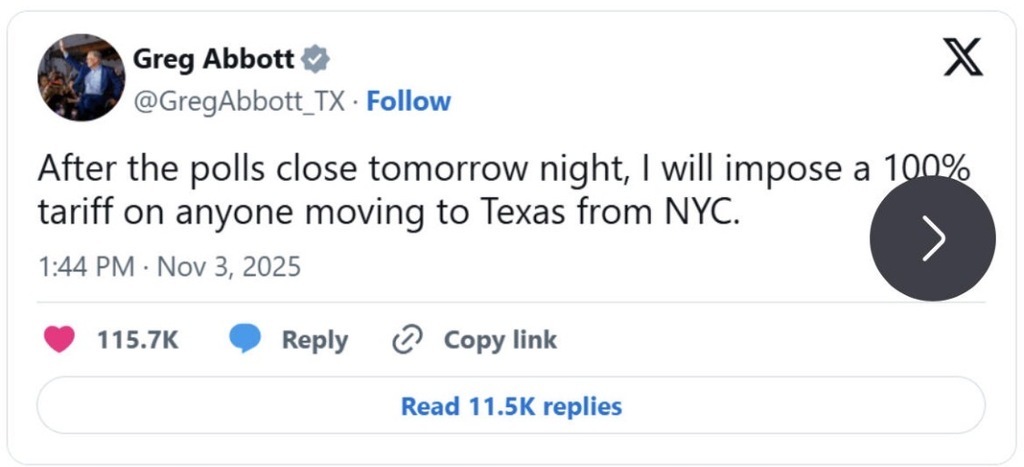Click the 115.7K likes count

(138, 340)
